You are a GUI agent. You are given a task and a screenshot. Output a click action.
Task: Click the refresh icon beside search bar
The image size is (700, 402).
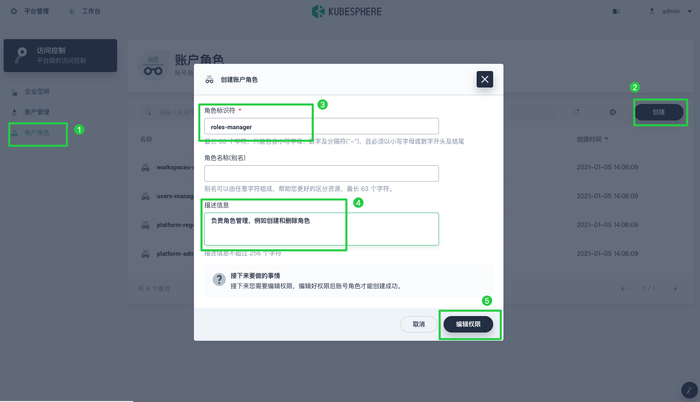[577, 112]
